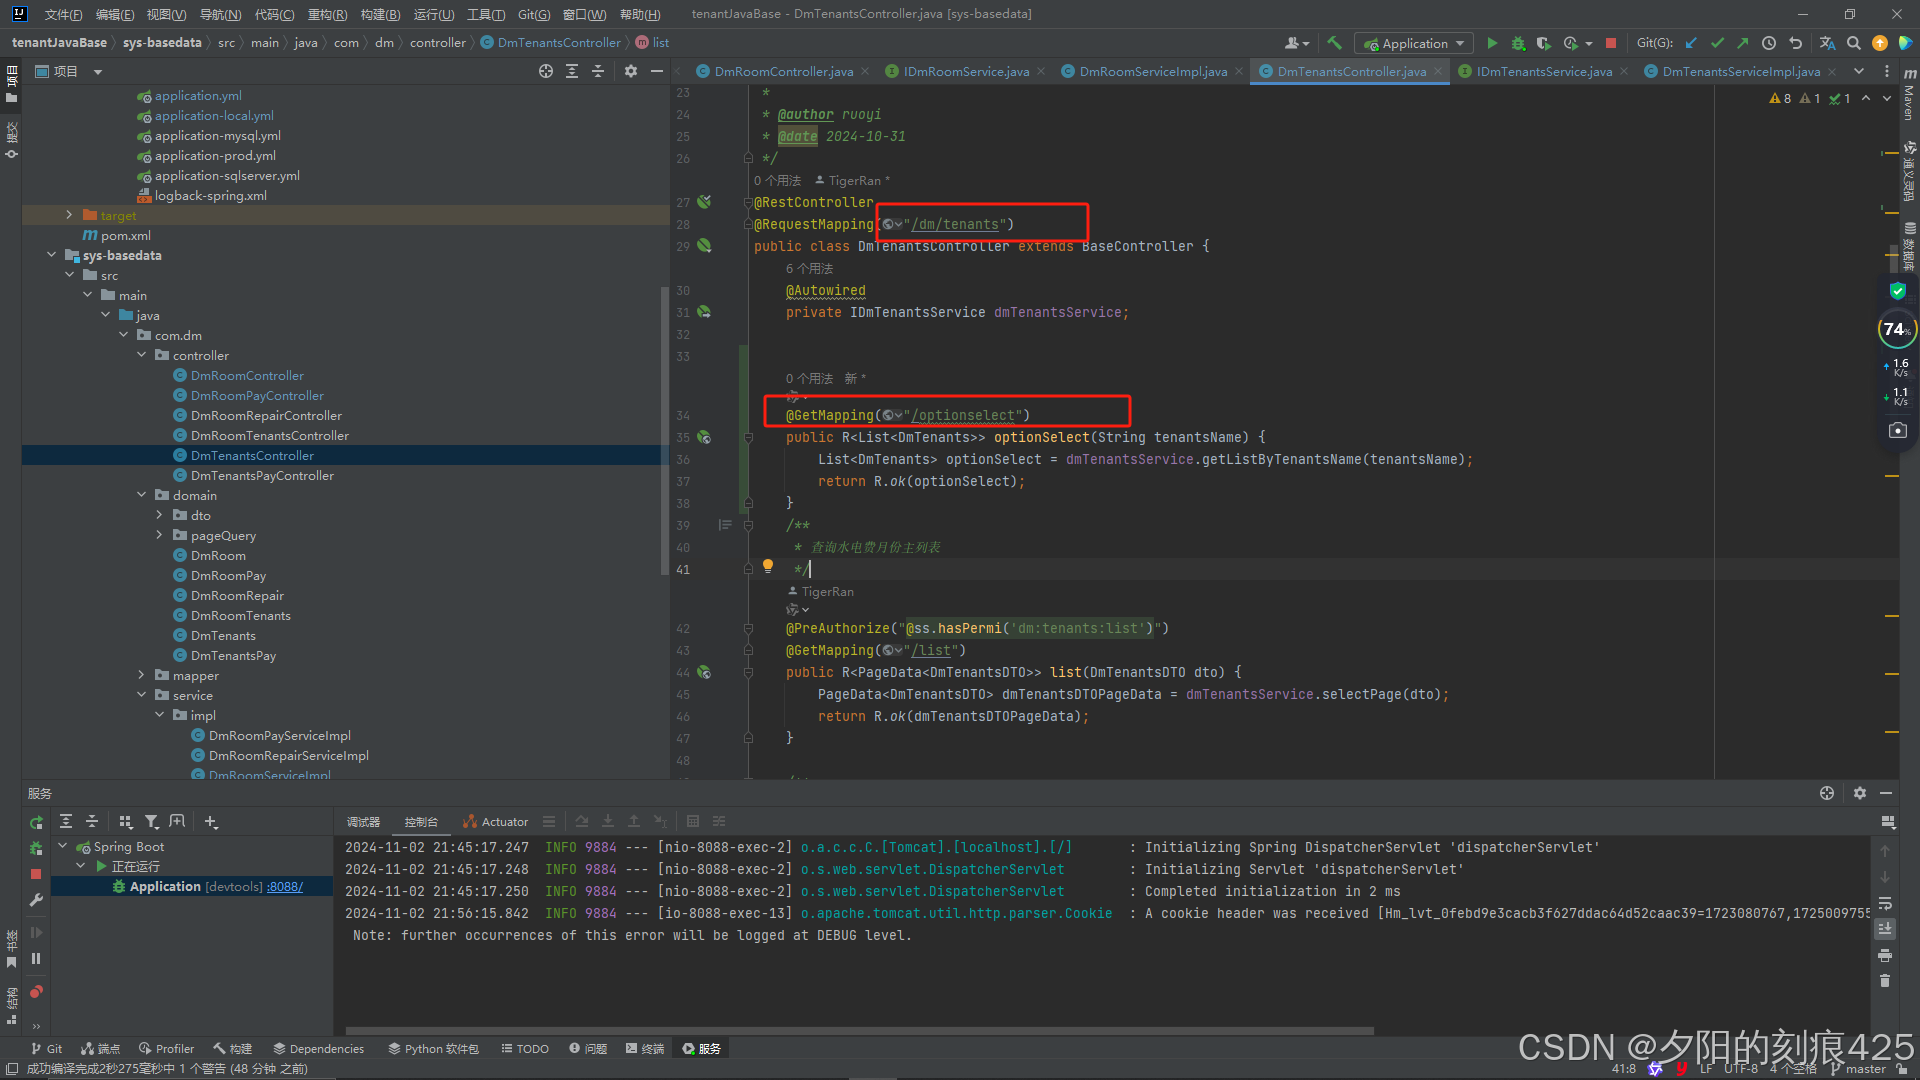Open Git history clock icon
Screen dimensions: 1920x1080
[x=1769, y=43]
